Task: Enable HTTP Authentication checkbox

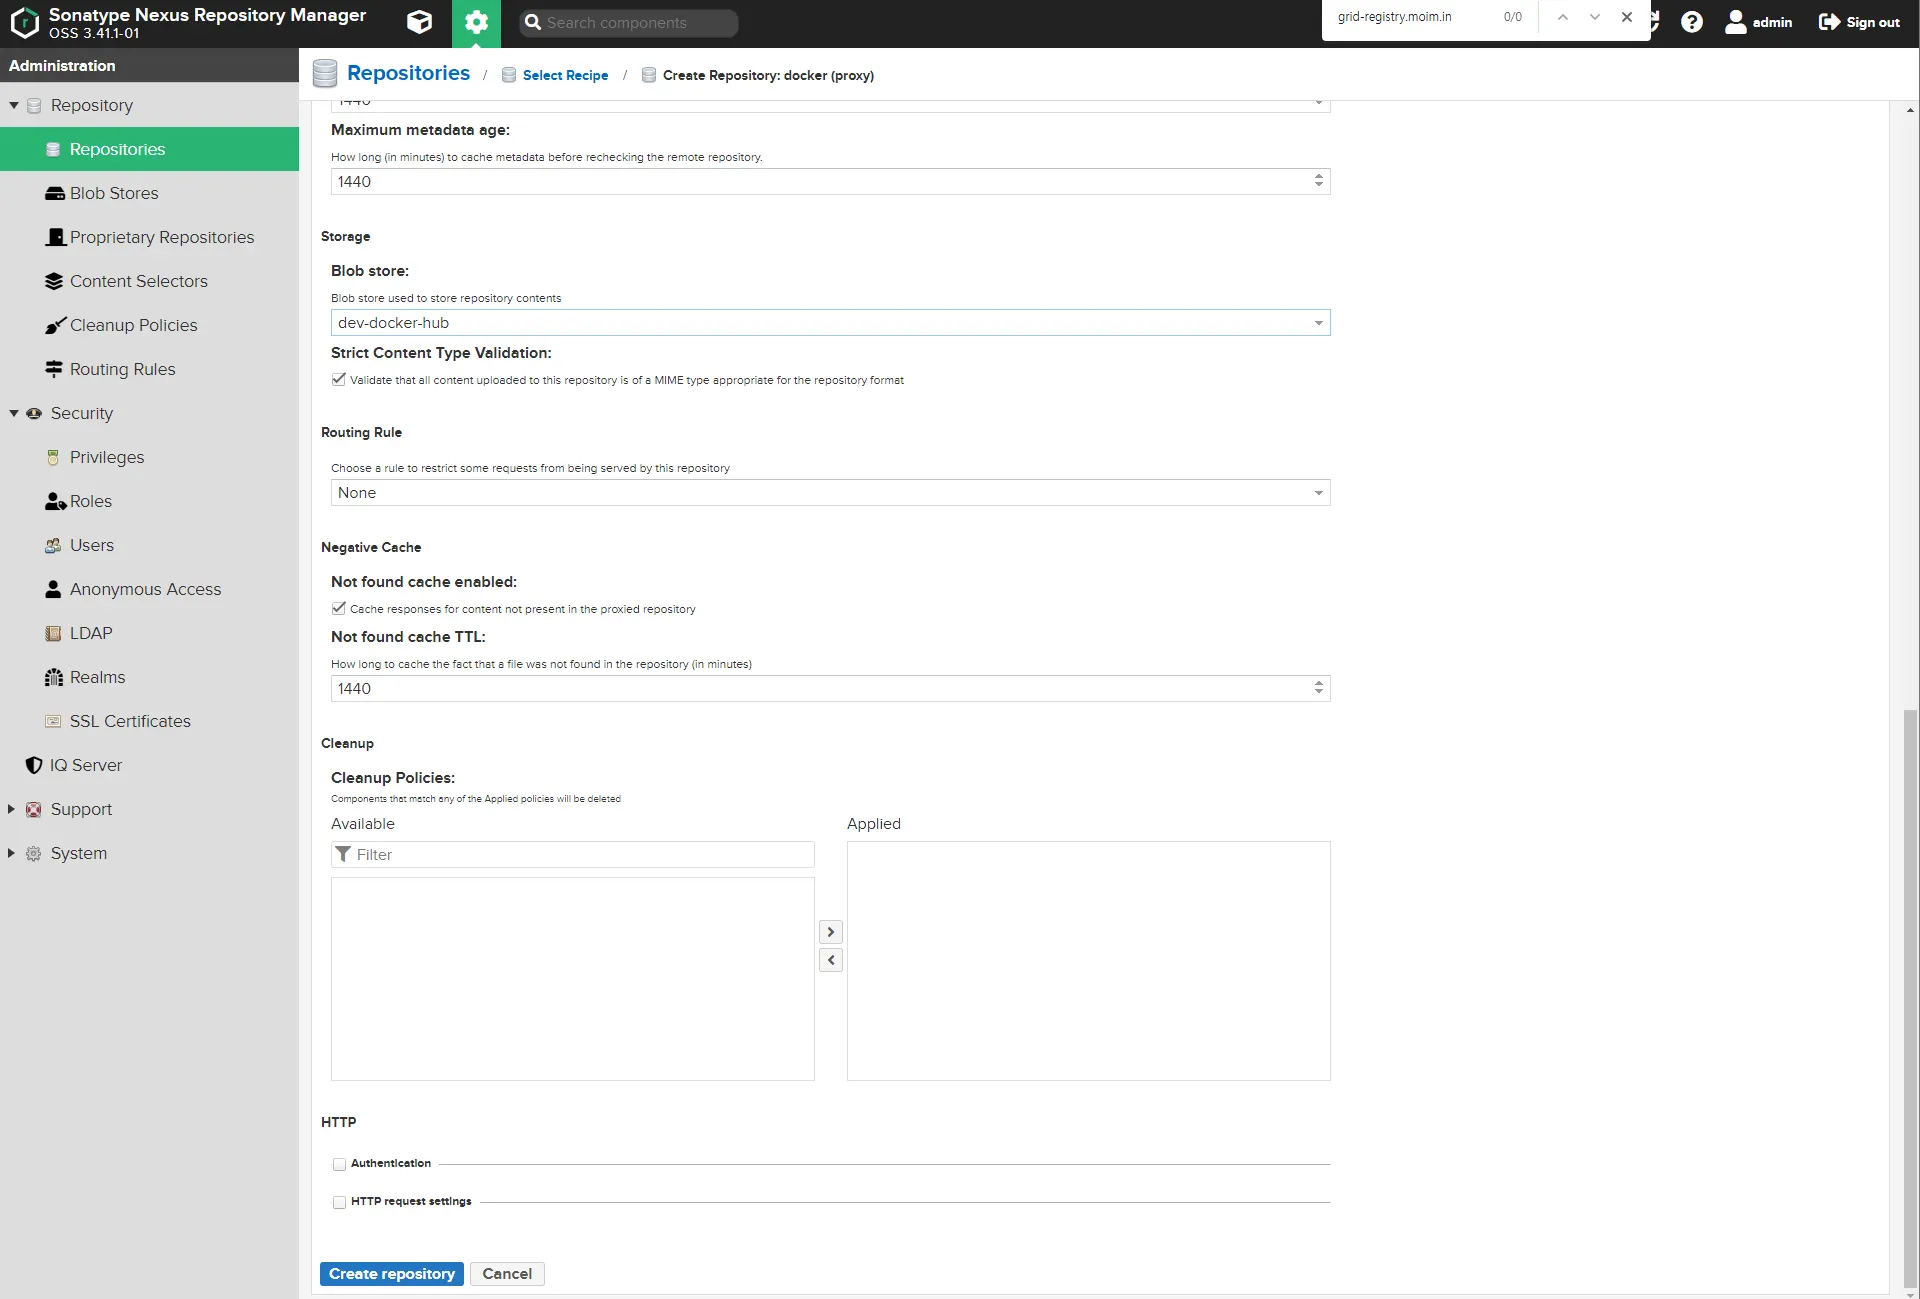Action: tap(340, 1164)
